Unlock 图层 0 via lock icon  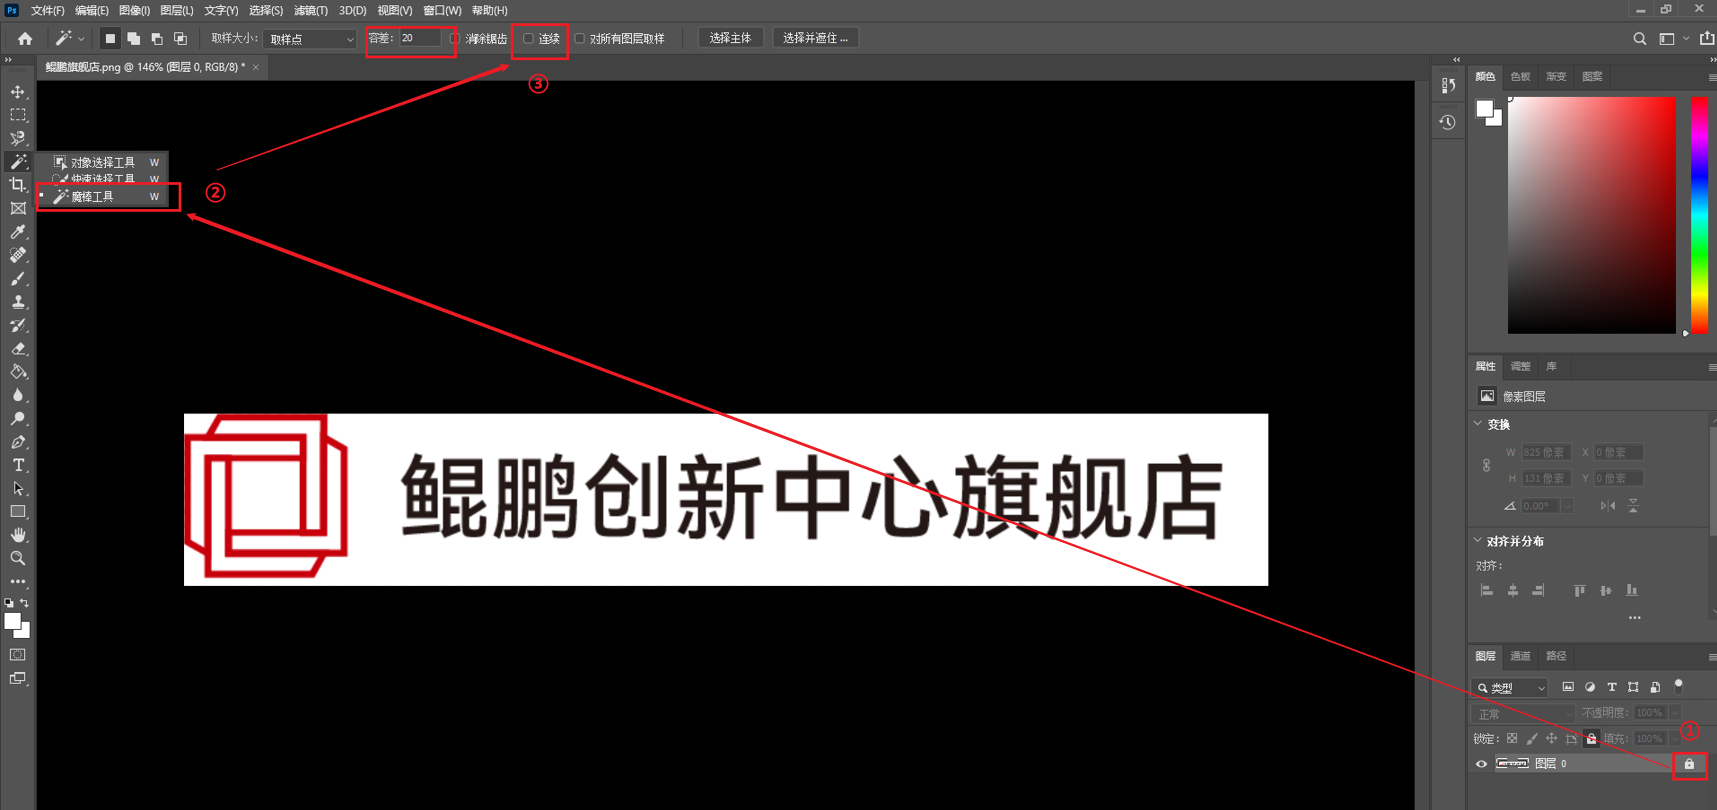pos(1689,764)
